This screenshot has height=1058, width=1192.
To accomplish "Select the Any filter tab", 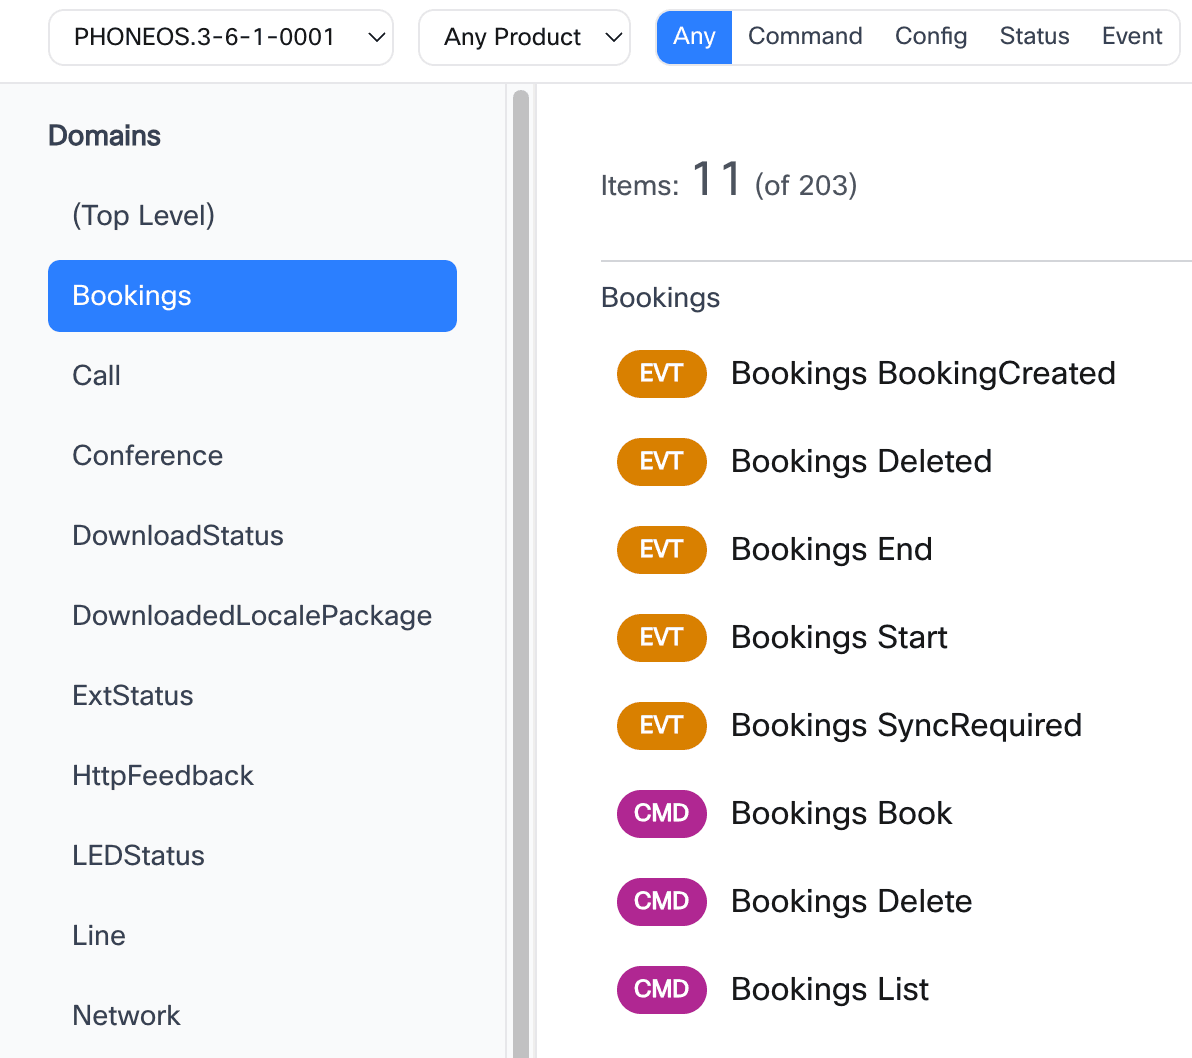I will click(x=694, y=36).
